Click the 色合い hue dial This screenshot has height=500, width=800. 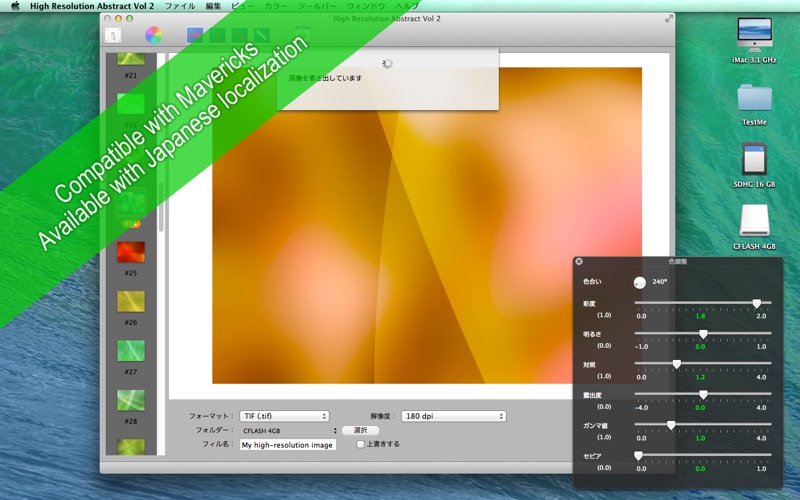[639, 283]
